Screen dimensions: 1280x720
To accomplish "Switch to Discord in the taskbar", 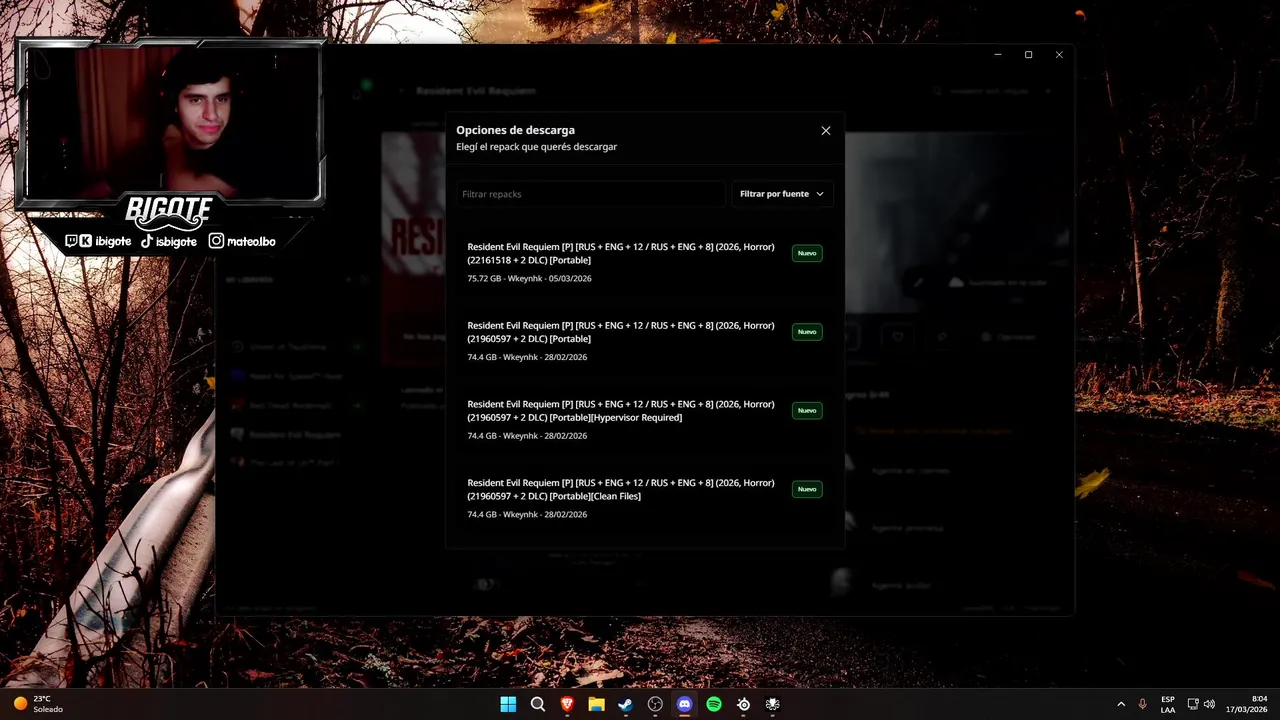I will click(684, 704).
